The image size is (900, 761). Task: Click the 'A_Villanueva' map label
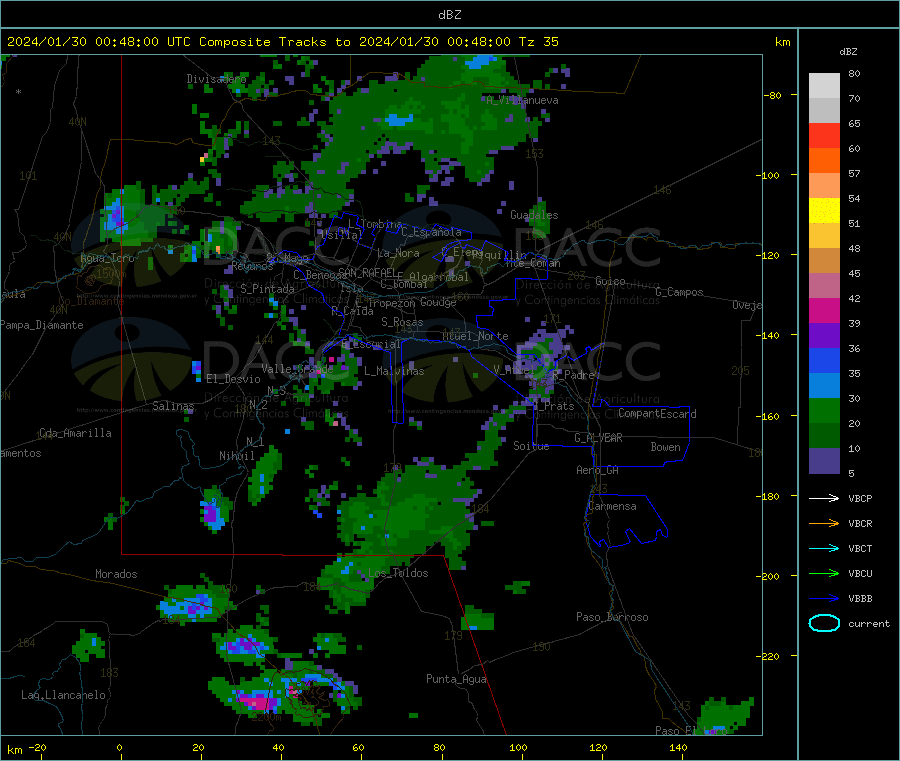[x=522, y=100]
